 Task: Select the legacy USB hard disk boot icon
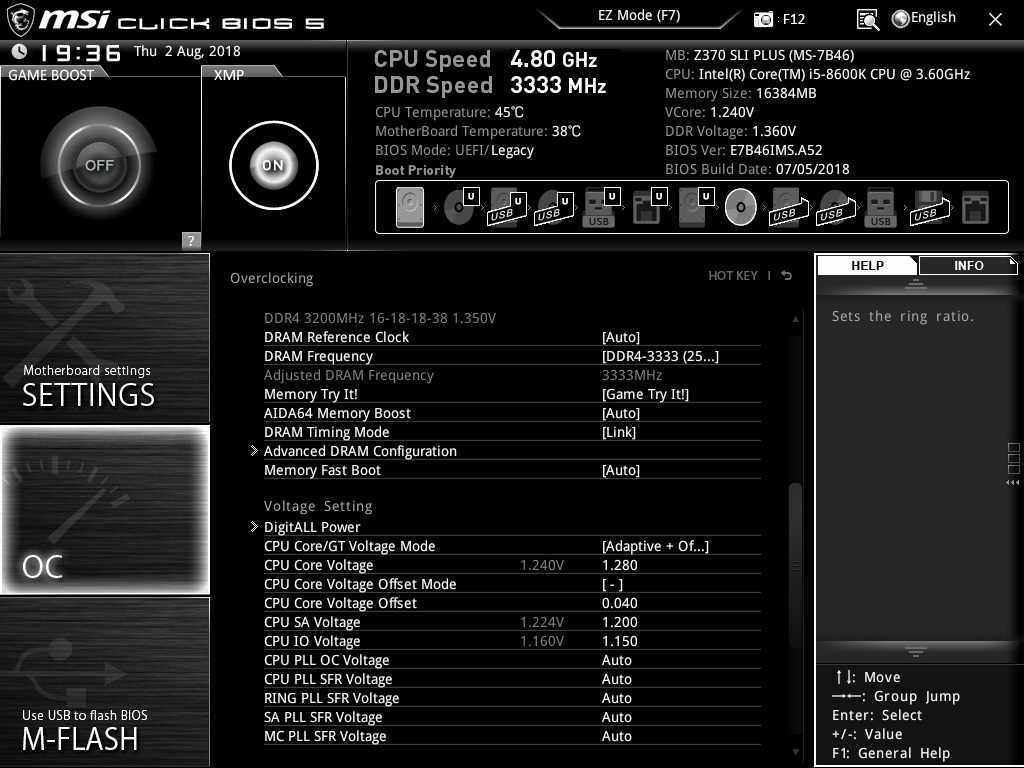pos(788,208)
